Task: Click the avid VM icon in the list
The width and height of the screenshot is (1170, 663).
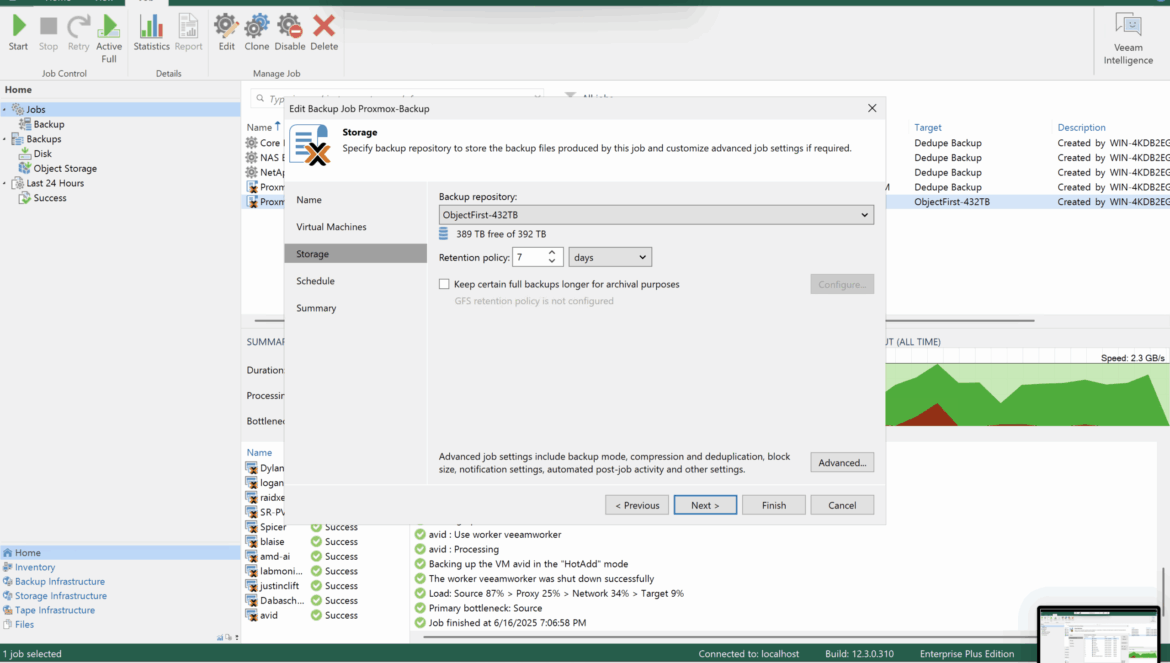Action: [251, 616]
